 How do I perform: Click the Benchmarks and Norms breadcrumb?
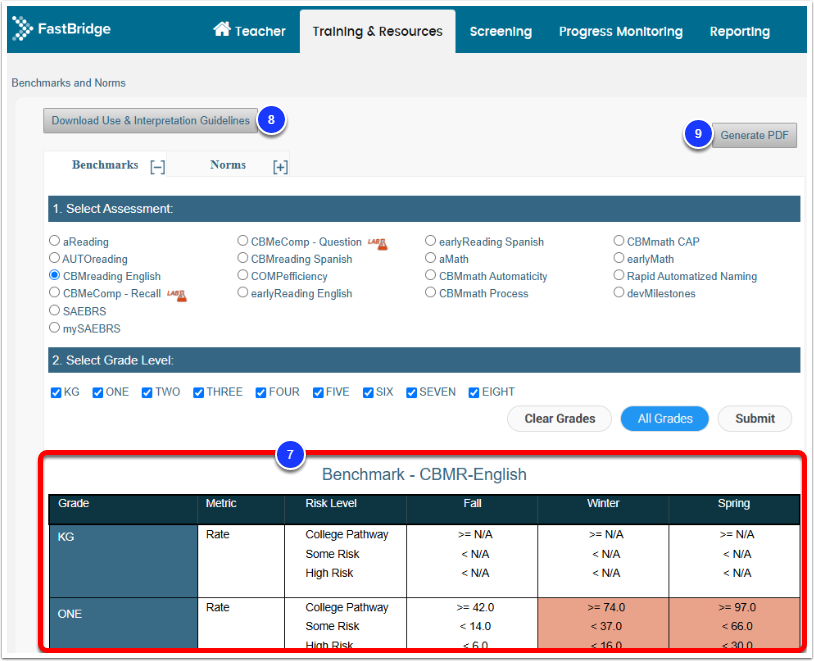pos(69,83)
